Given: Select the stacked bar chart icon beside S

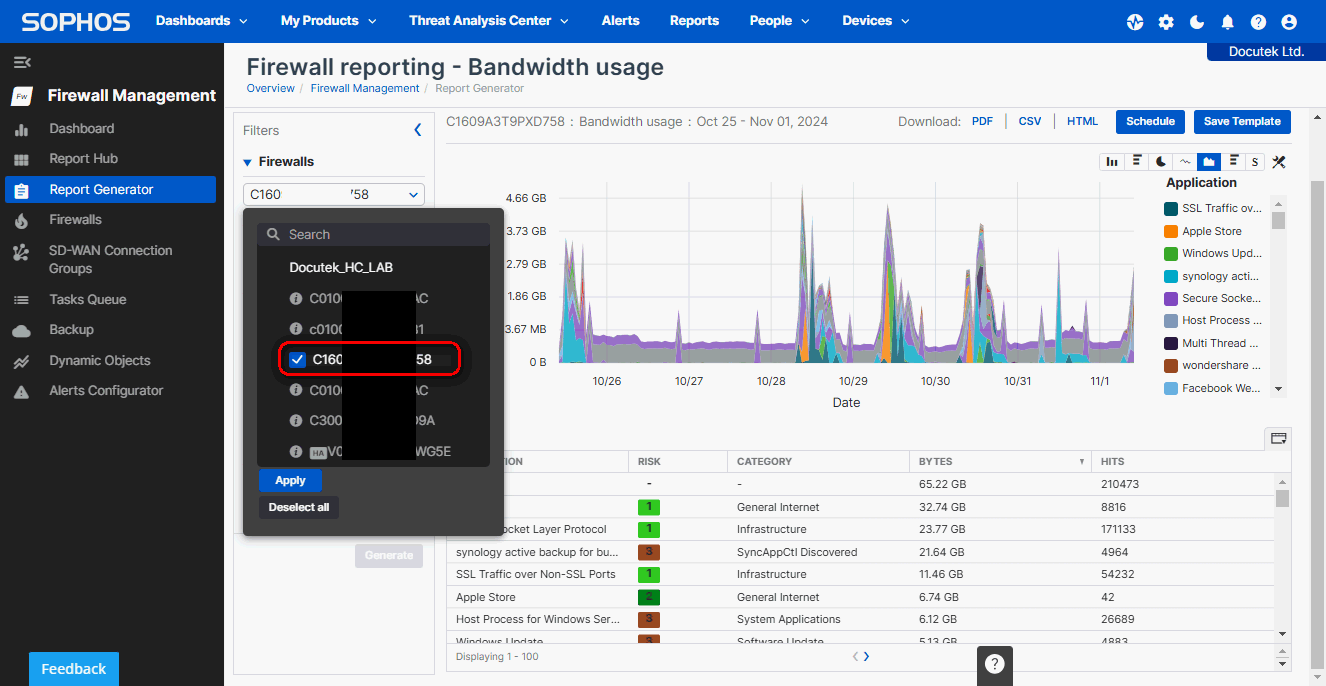Looking at the screenshot, I should click(x=1233, y=162).
